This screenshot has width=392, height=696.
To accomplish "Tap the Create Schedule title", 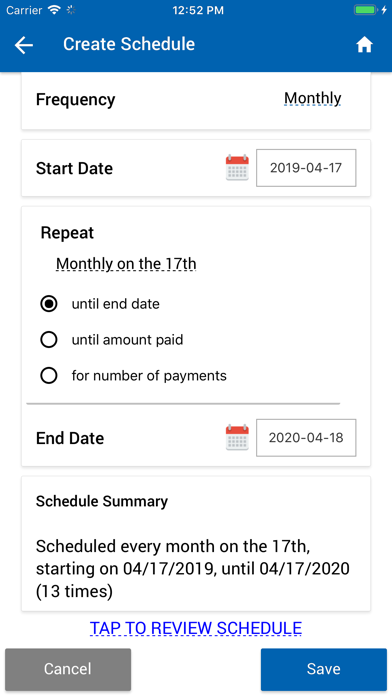I will click(x=129, y=44).
